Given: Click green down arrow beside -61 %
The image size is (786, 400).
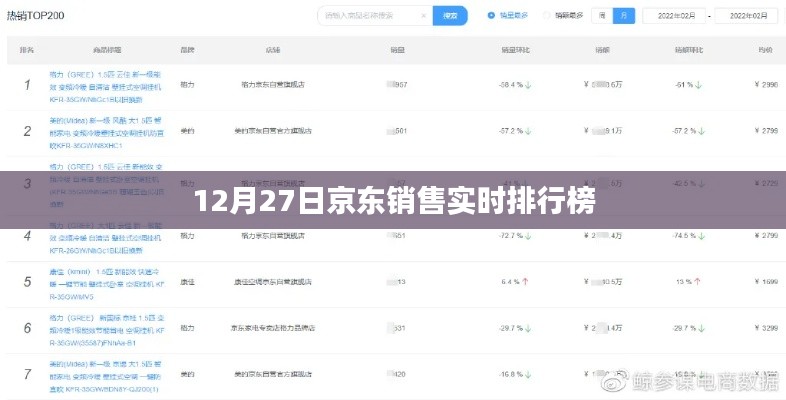Looking at the screenshot, I should [699, 85].
